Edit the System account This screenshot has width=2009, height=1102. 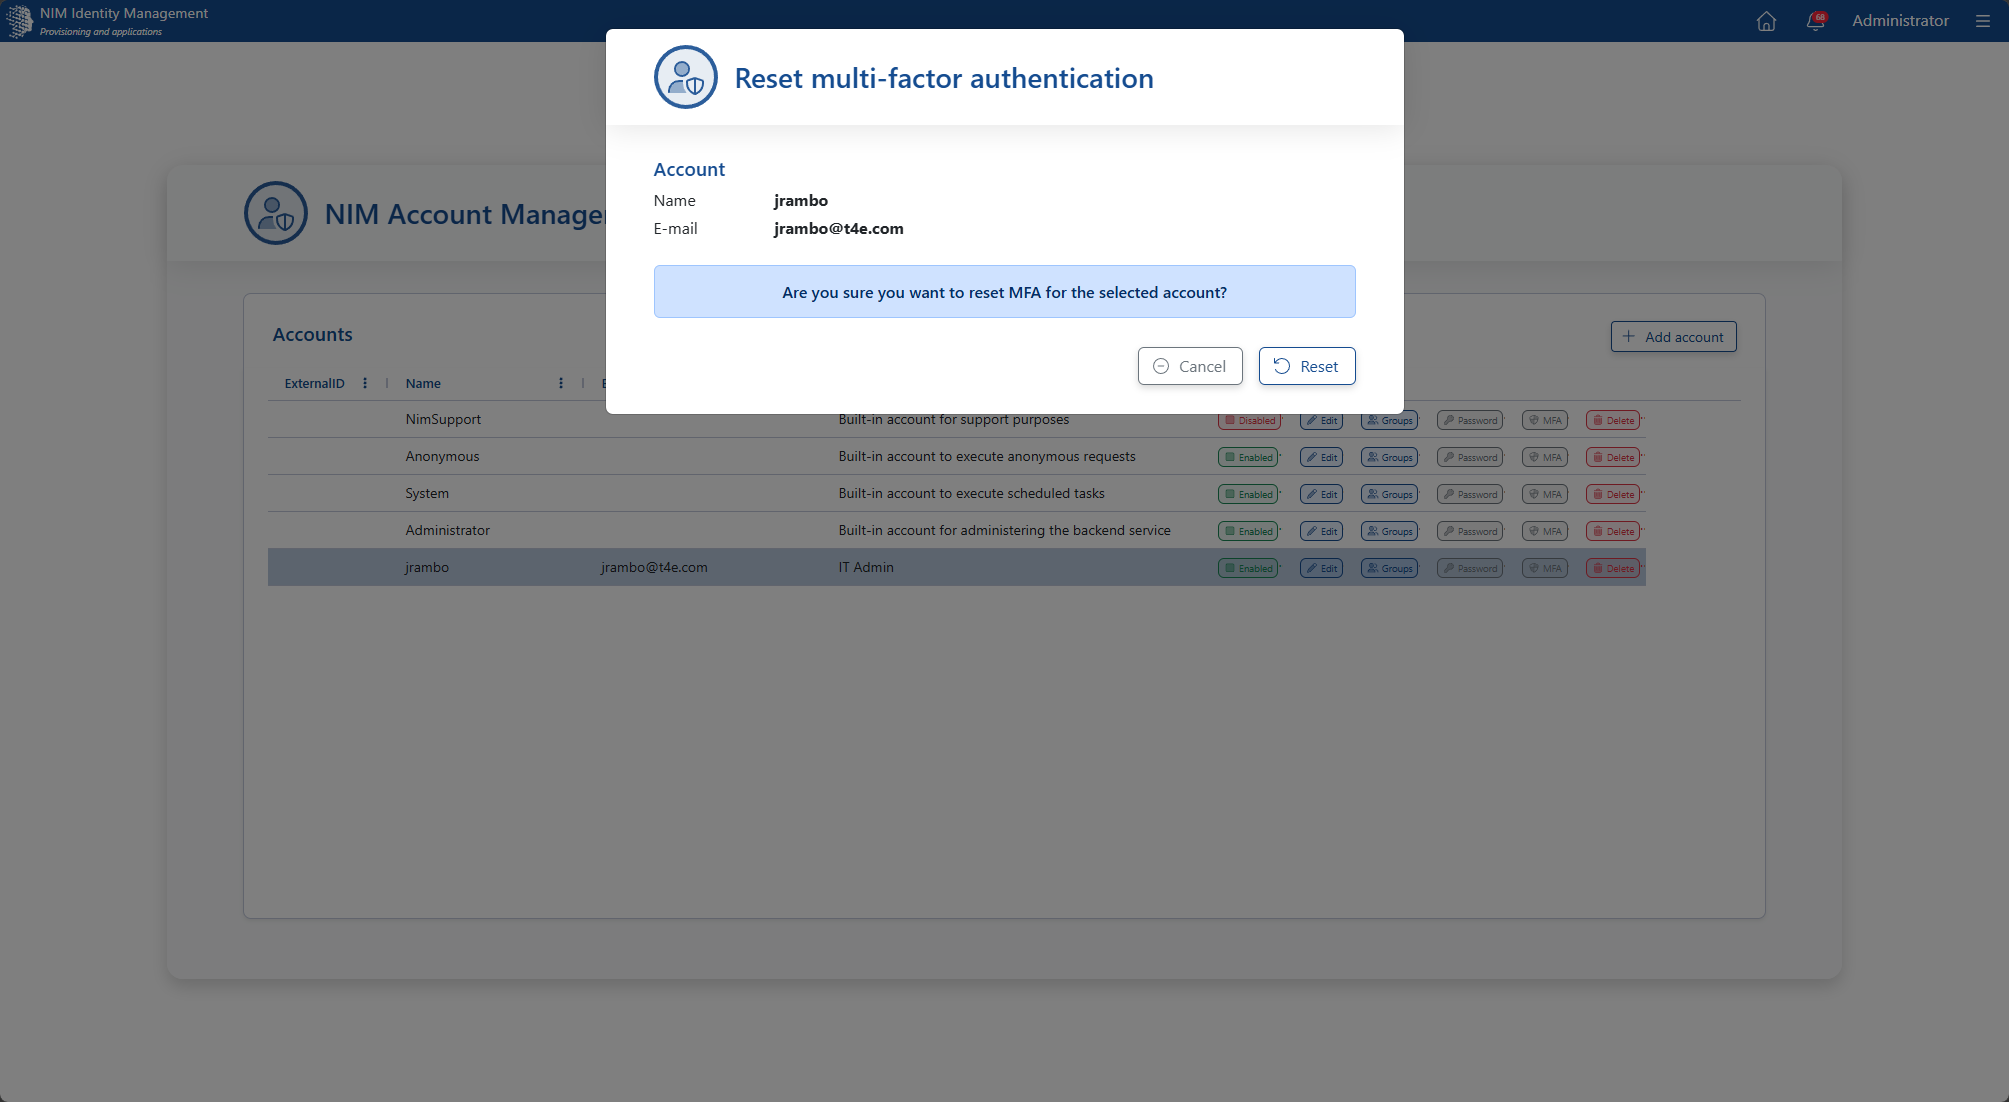(1321, 494)
